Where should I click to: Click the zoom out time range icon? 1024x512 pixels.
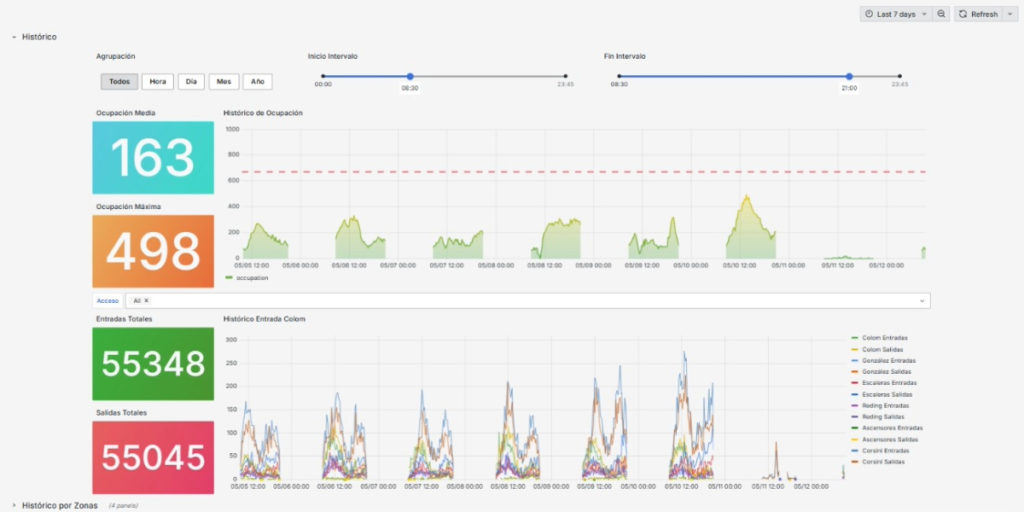click(941, 14)
